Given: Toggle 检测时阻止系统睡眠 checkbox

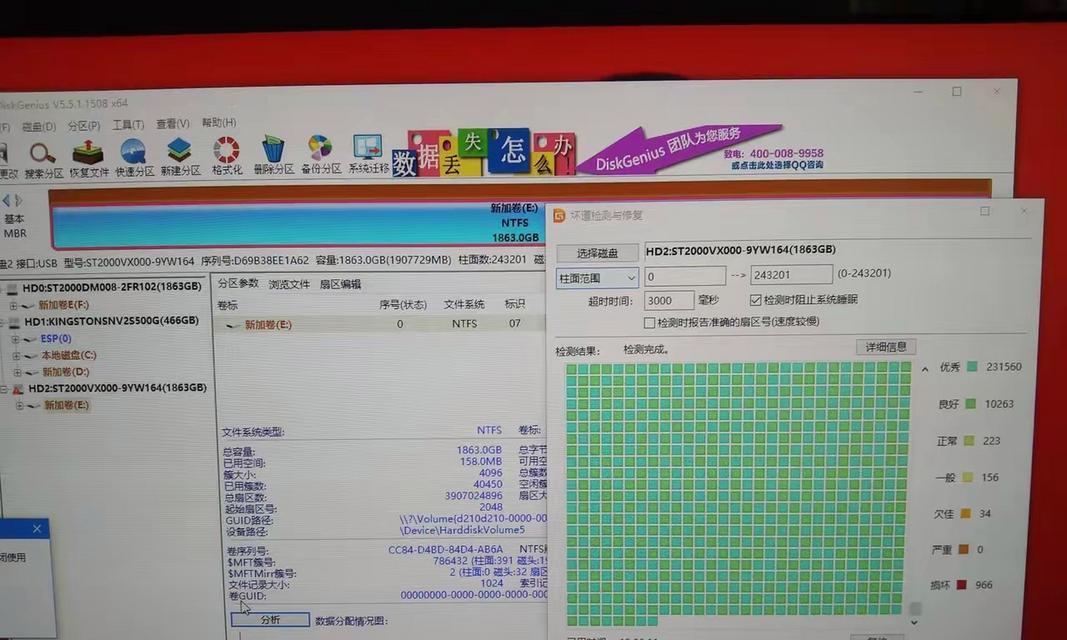Looking at the screenshot, I should click(x=755, y=300).
